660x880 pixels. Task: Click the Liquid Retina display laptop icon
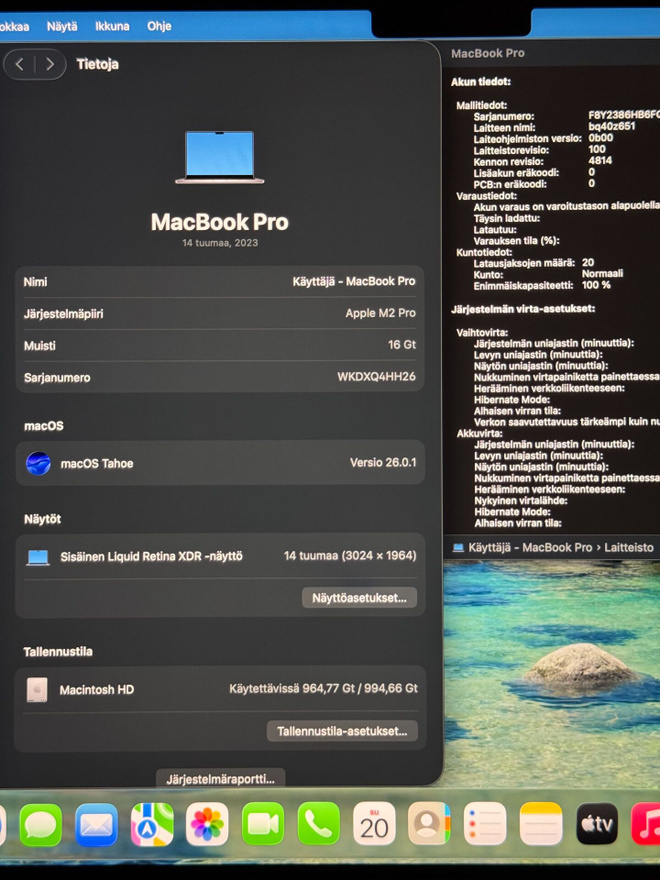pos(38,557)
